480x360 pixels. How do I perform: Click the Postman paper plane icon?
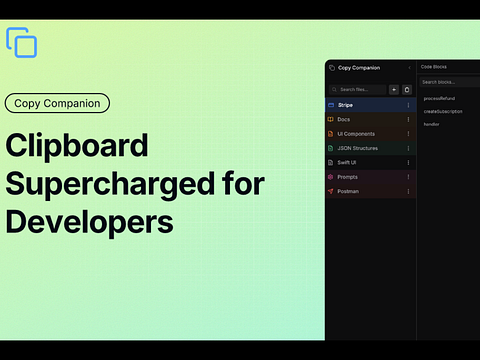[x=331, y=191]
